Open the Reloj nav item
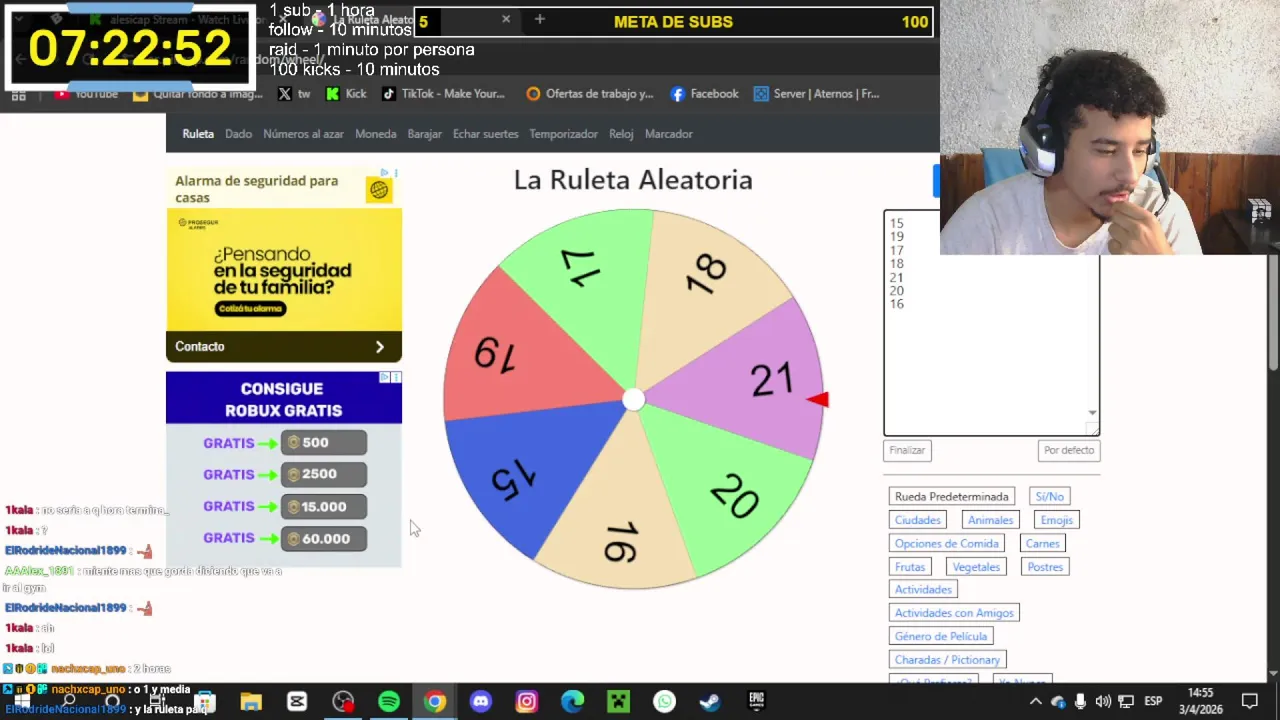This screenshot has height=720, width=1280. (621, 134)
